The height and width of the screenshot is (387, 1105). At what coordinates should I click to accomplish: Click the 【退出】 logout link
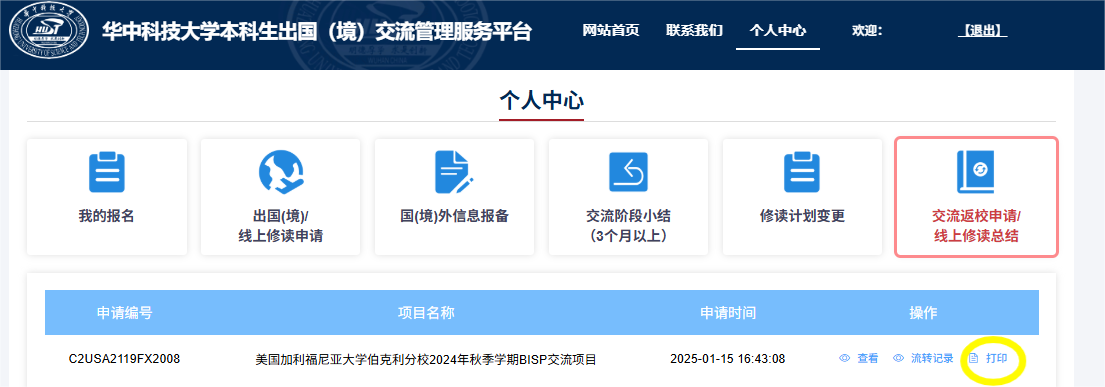982,31
